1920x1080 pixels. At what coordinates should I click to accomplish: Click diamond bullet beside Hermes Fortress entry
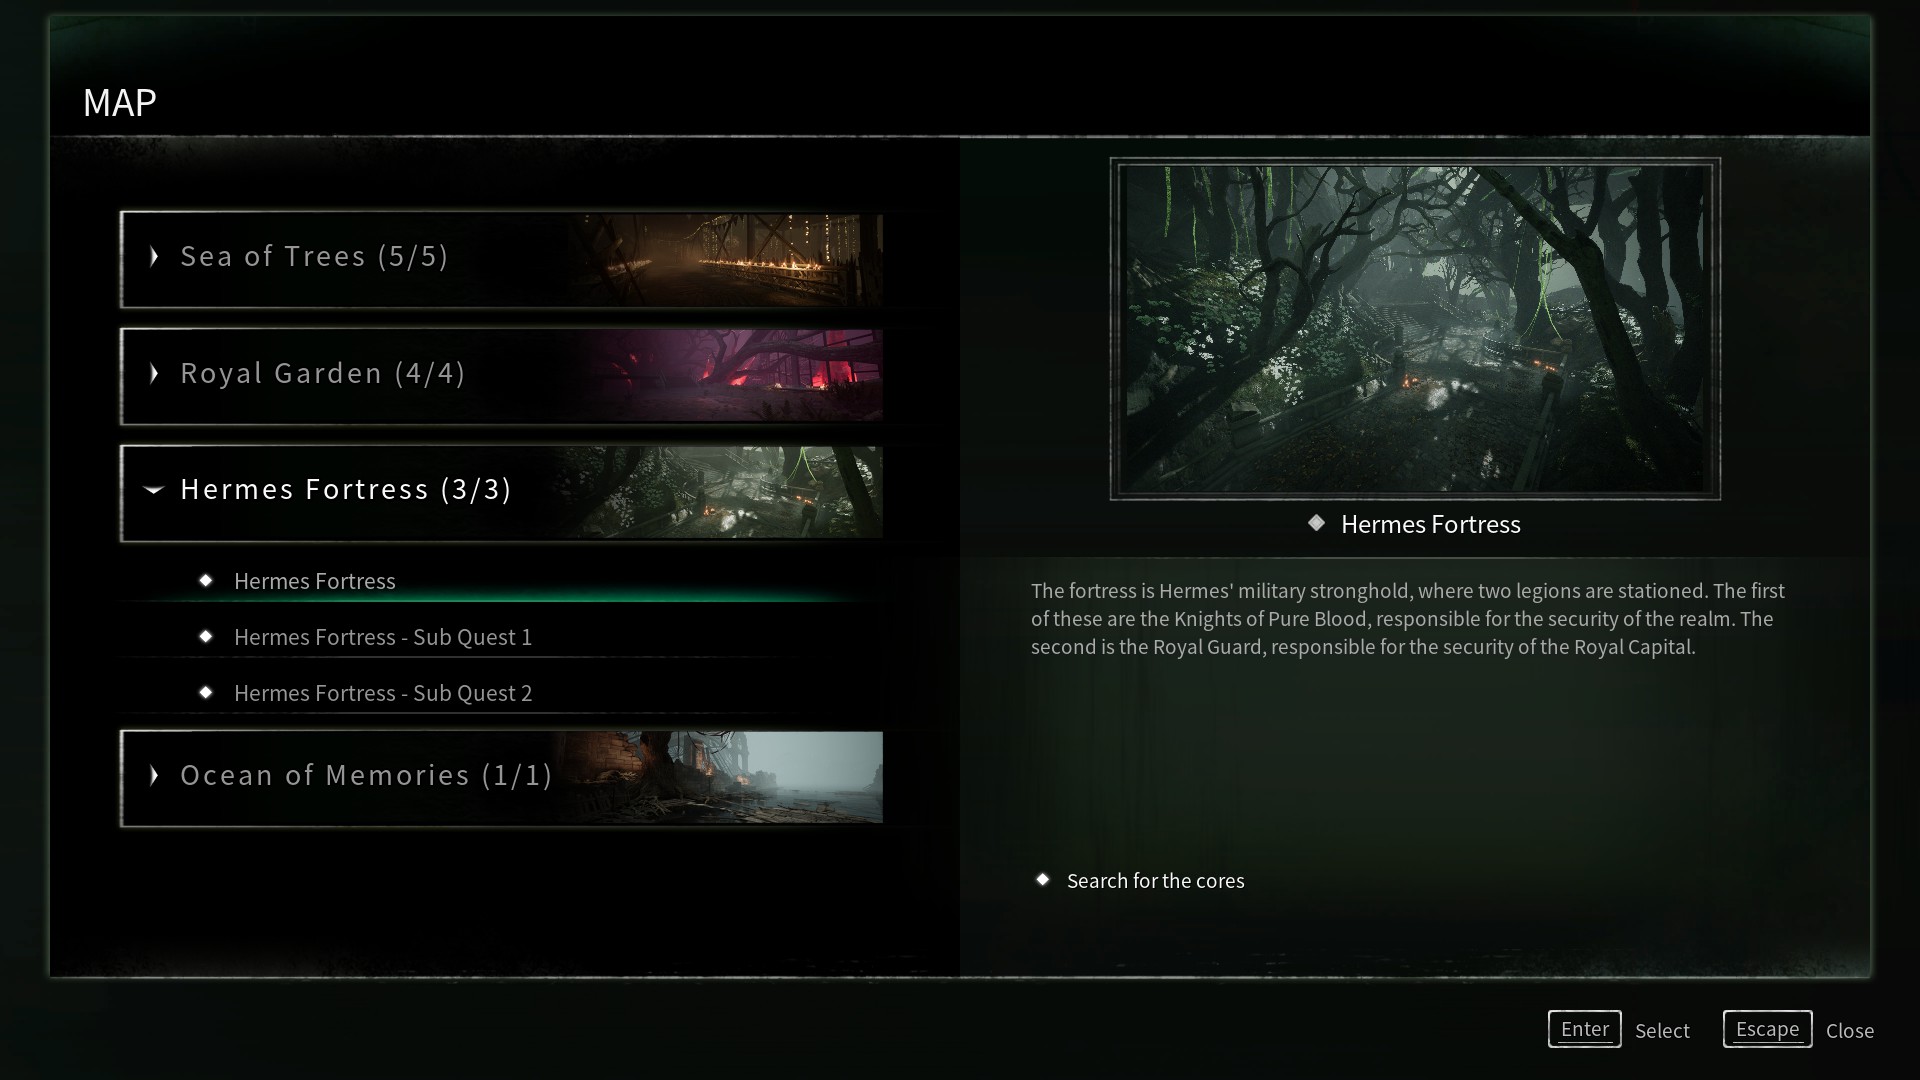coord(206,580)
